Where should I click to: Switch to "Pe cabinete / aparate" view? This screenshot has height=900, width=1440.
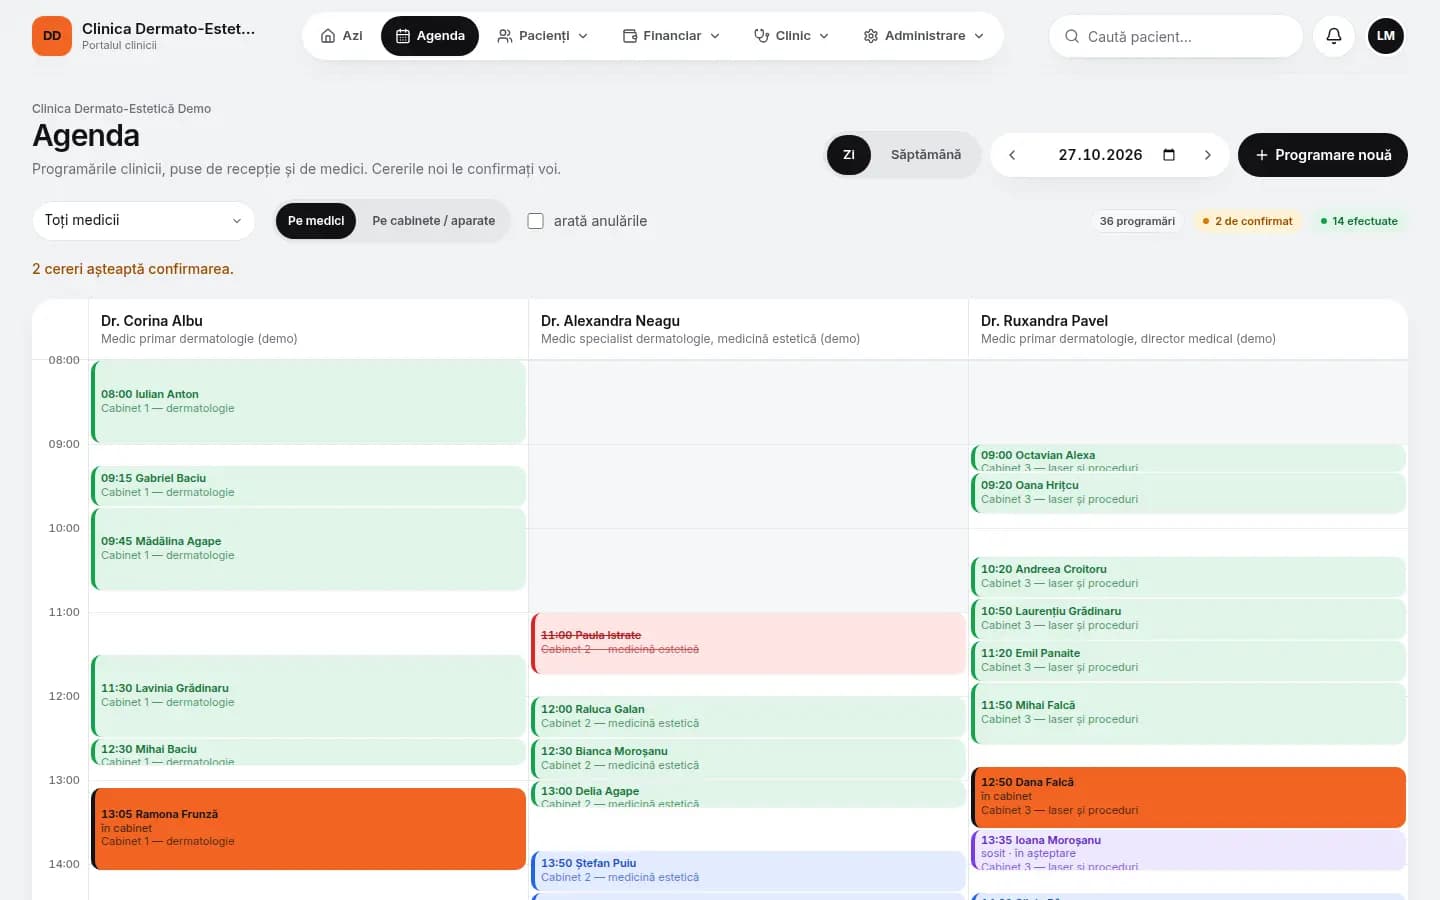[433, 221]
